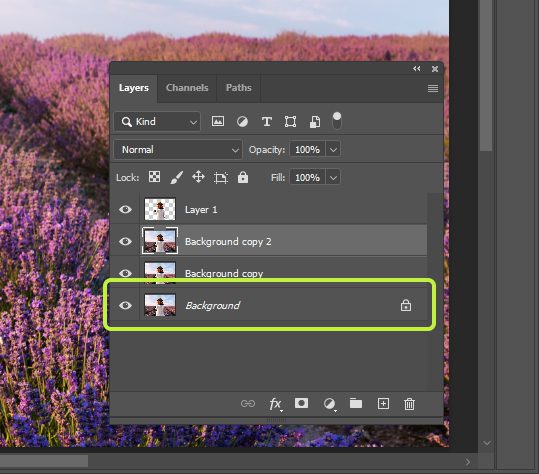Expand Fill slider arrow
The width and height of the screenshot is (539, 474).
[333, 177]
